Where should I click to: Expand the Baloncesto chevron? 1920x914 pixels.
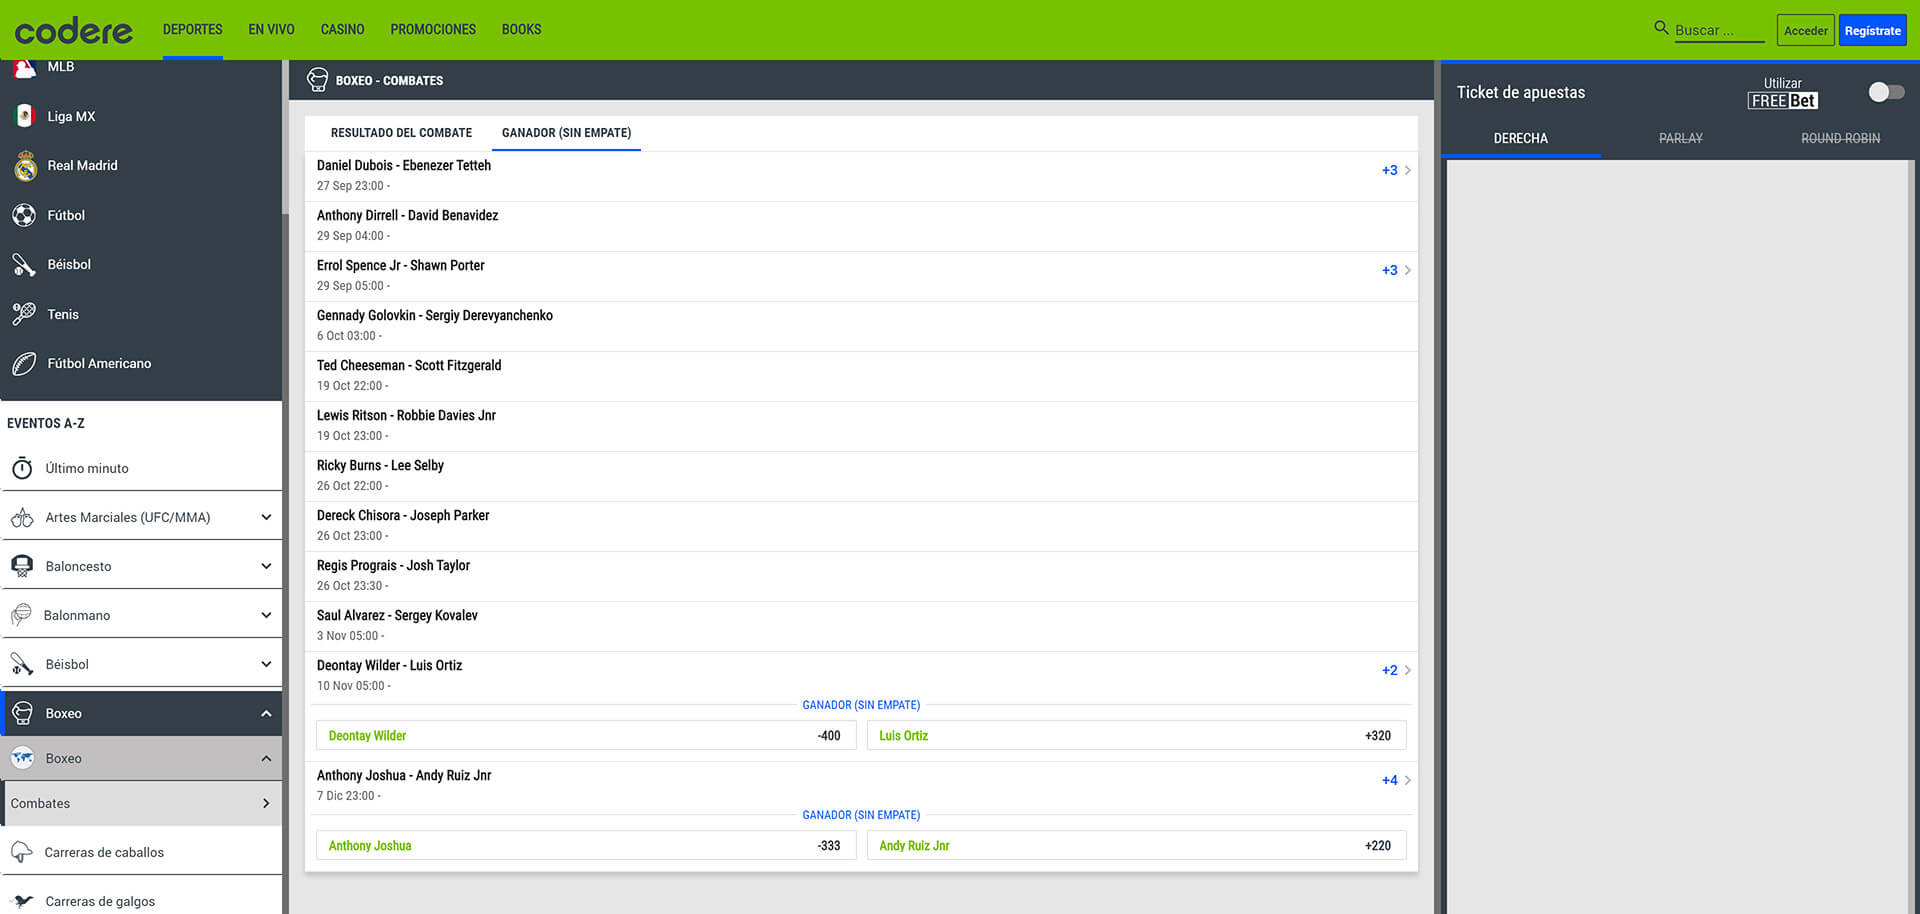pos(266,566)
